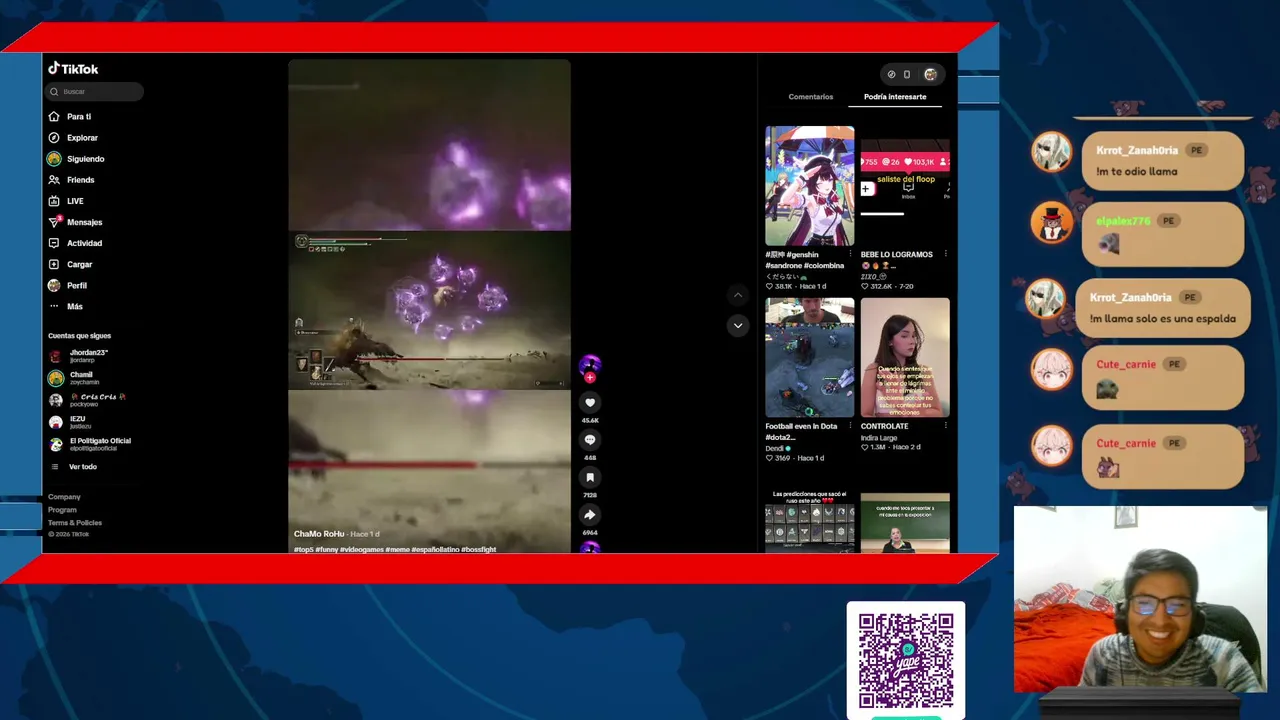This screenshot has width=1280, height=720.
Task: Open options for BEBE LO LOGRAMOS video
Action: [x=945, y=254]
